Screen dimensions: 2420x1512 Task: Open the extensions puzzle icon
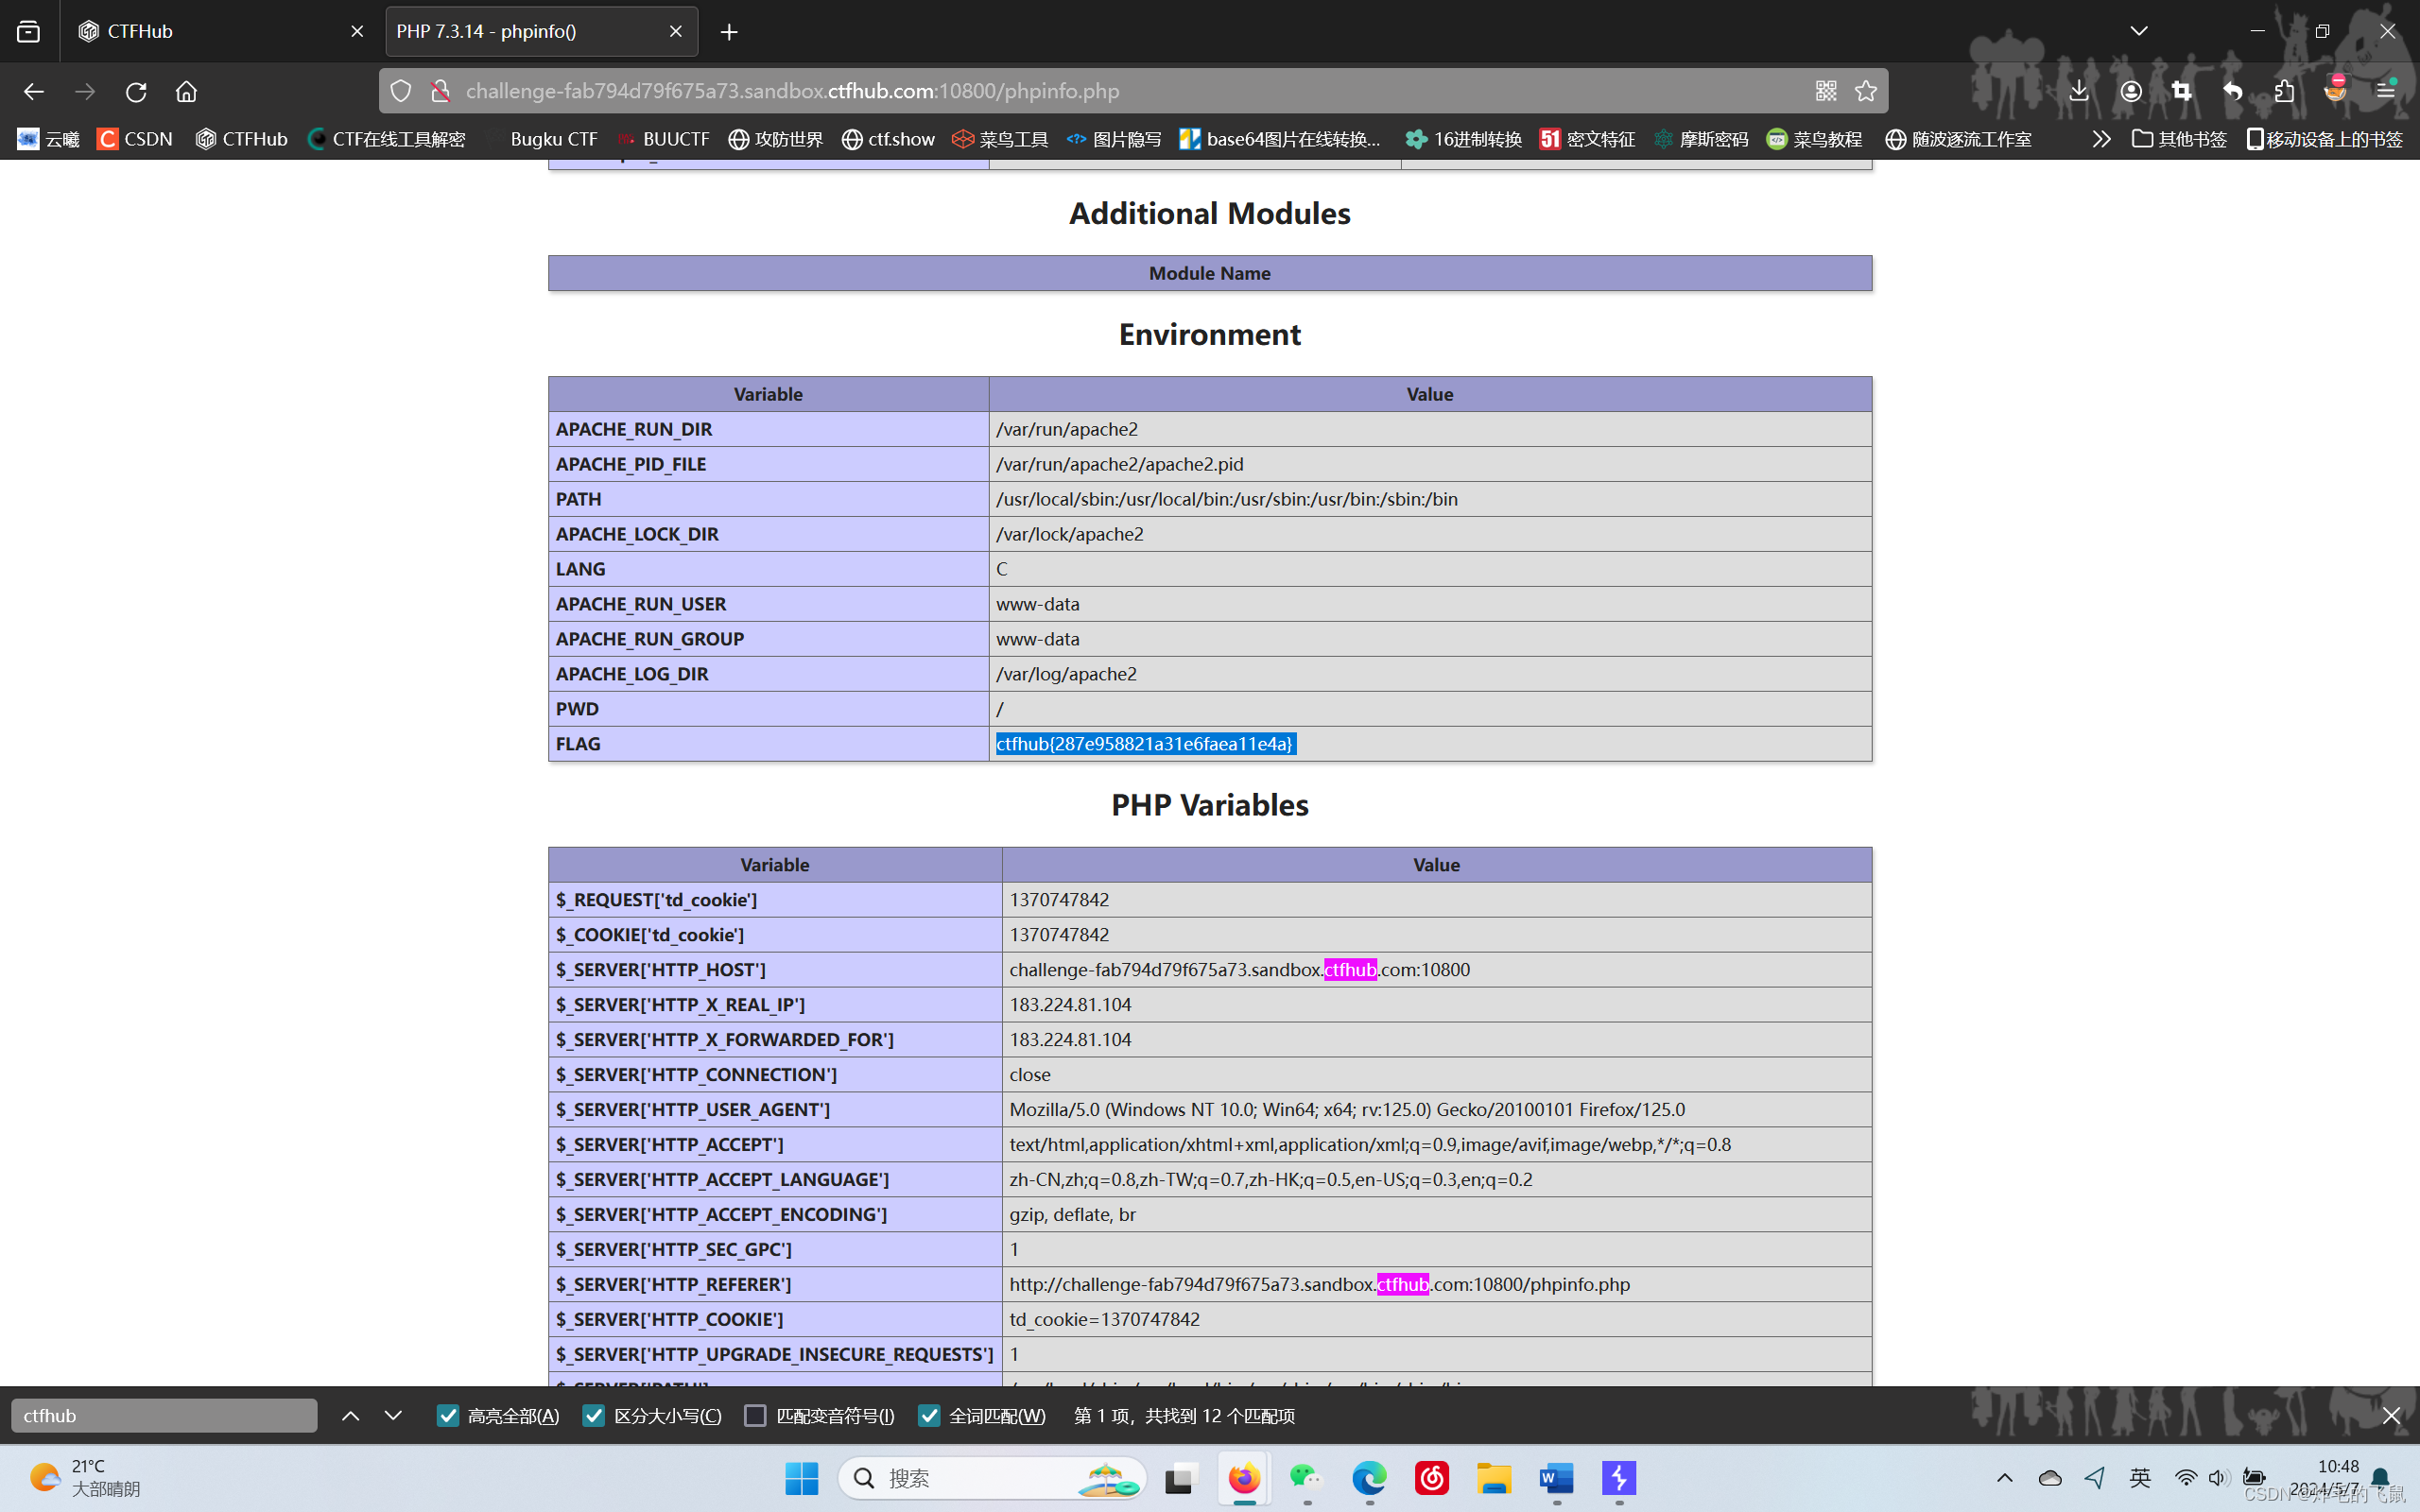pyautogui.click(x=2284, y=91)
